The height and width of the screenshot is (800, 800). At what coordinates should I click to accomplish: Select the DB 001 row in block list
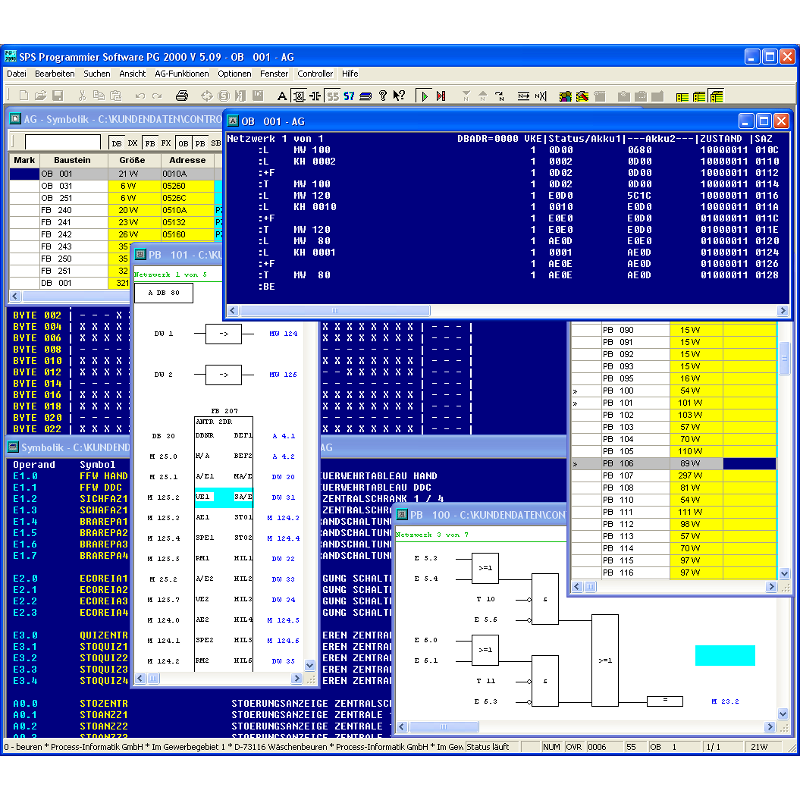coord(69,283)
